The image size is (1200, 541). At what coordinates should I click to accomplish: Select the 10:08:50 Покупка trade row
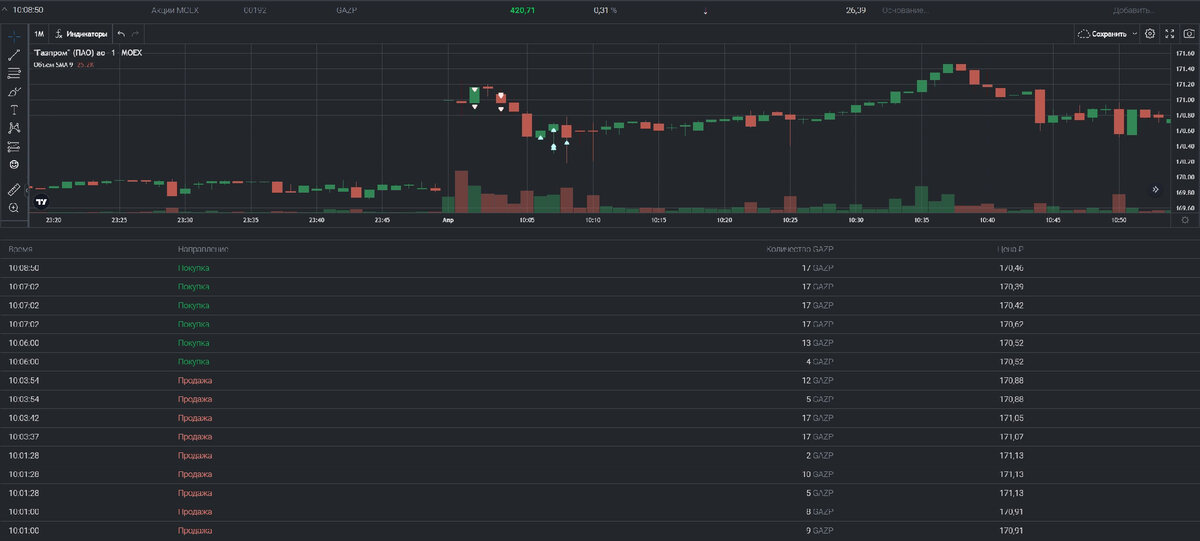pyautogui.click(x=600, y=268)
